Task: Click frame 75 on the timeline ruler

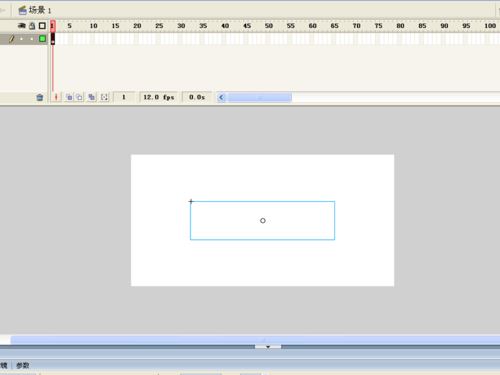Action: click(378, 26)
